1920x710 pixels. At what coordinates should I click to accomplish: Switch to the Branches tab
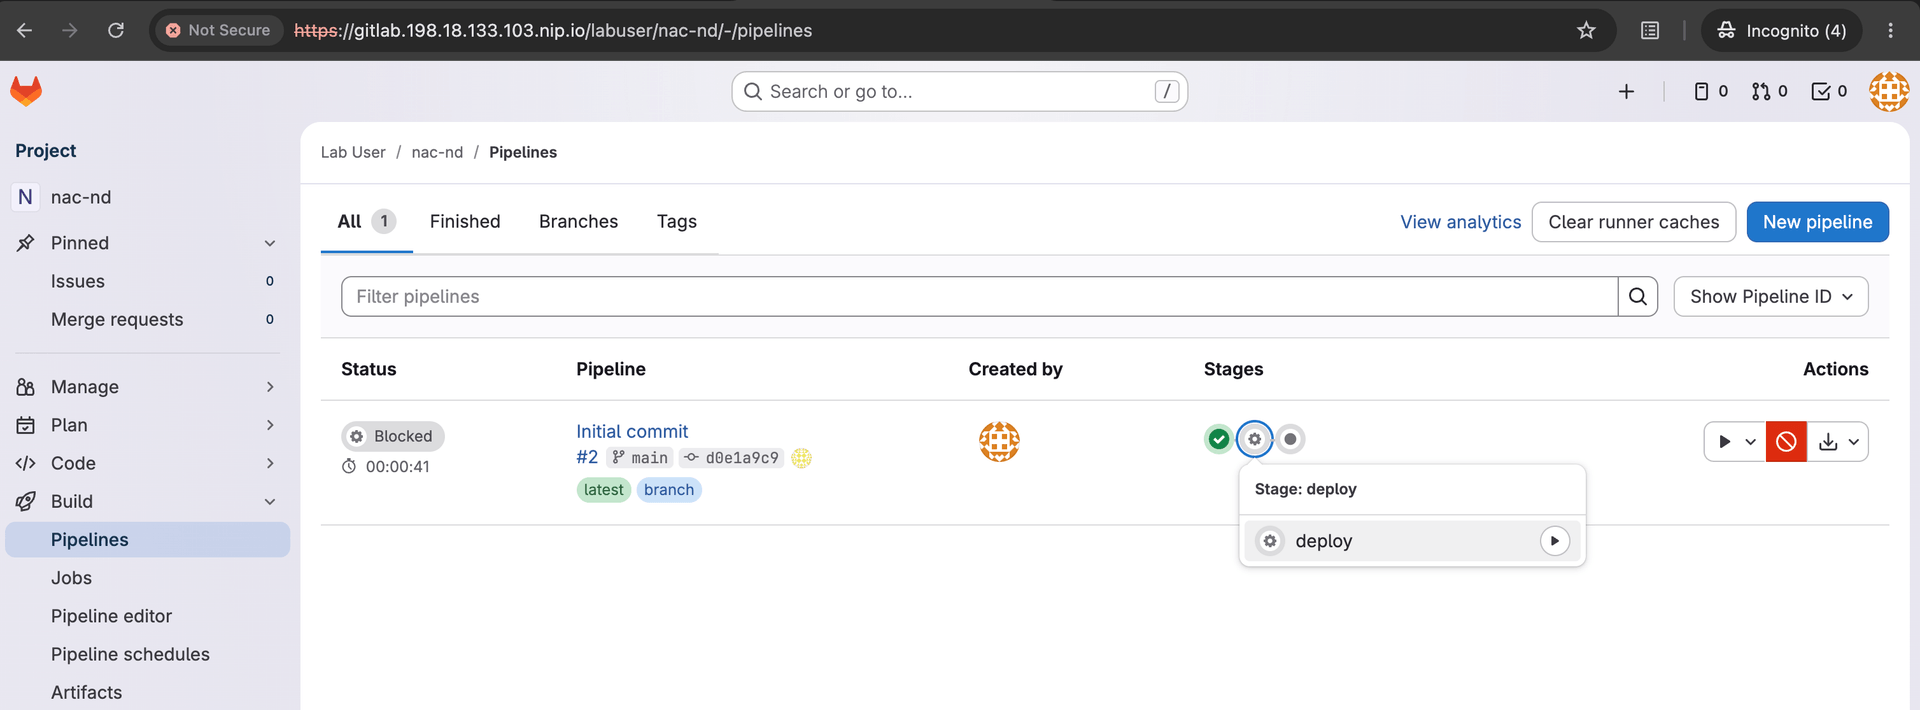(578, 222)
